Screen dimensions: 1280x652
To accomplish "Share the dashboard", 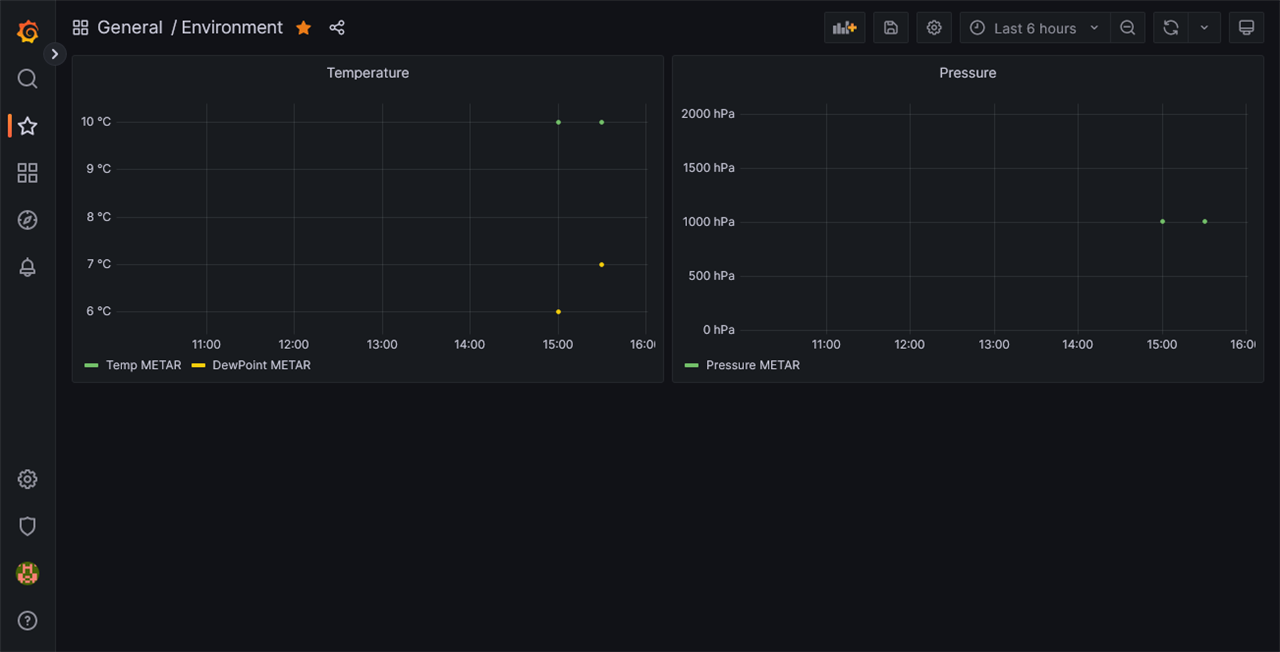I will click(x=337, y=28).
